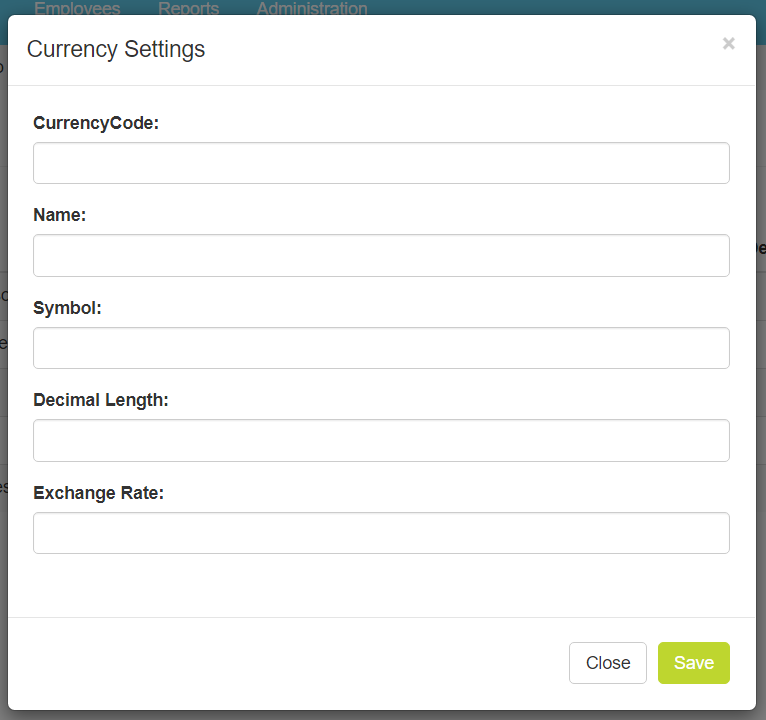Click the Currency Settings dialog title
The image size is (766, 720).
(x=116, y=49)
